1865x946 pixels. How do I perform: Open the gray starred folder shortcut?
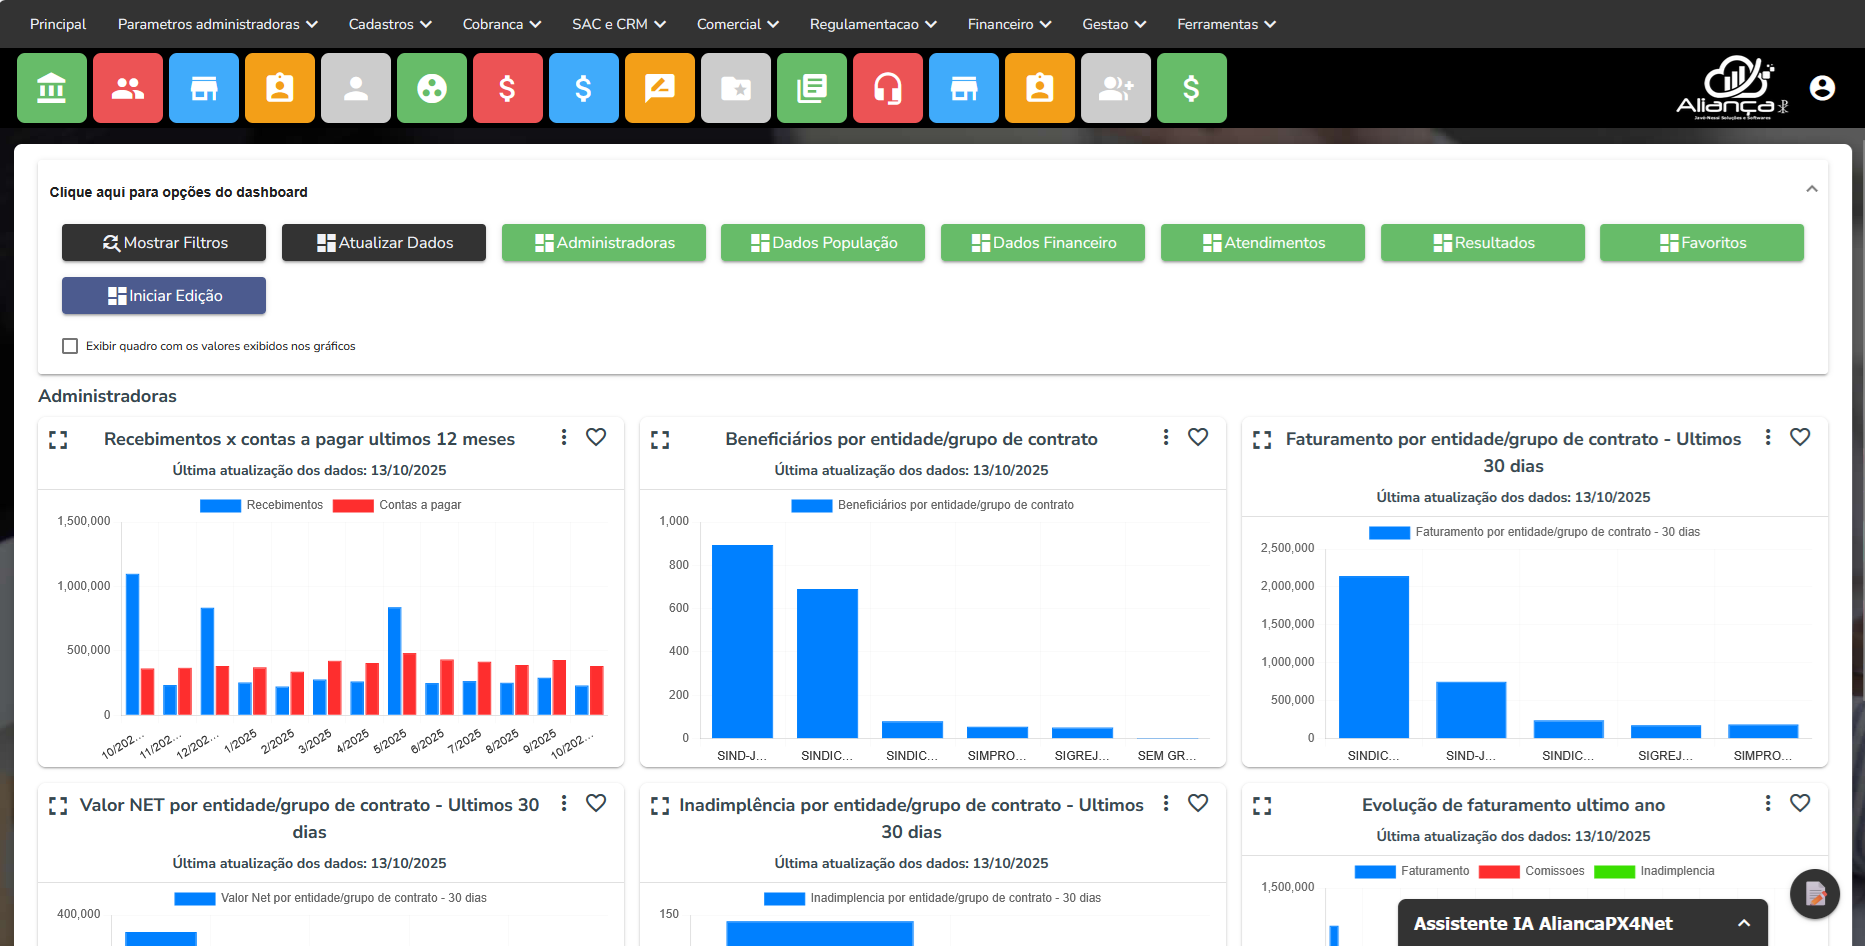pos(736,89)
